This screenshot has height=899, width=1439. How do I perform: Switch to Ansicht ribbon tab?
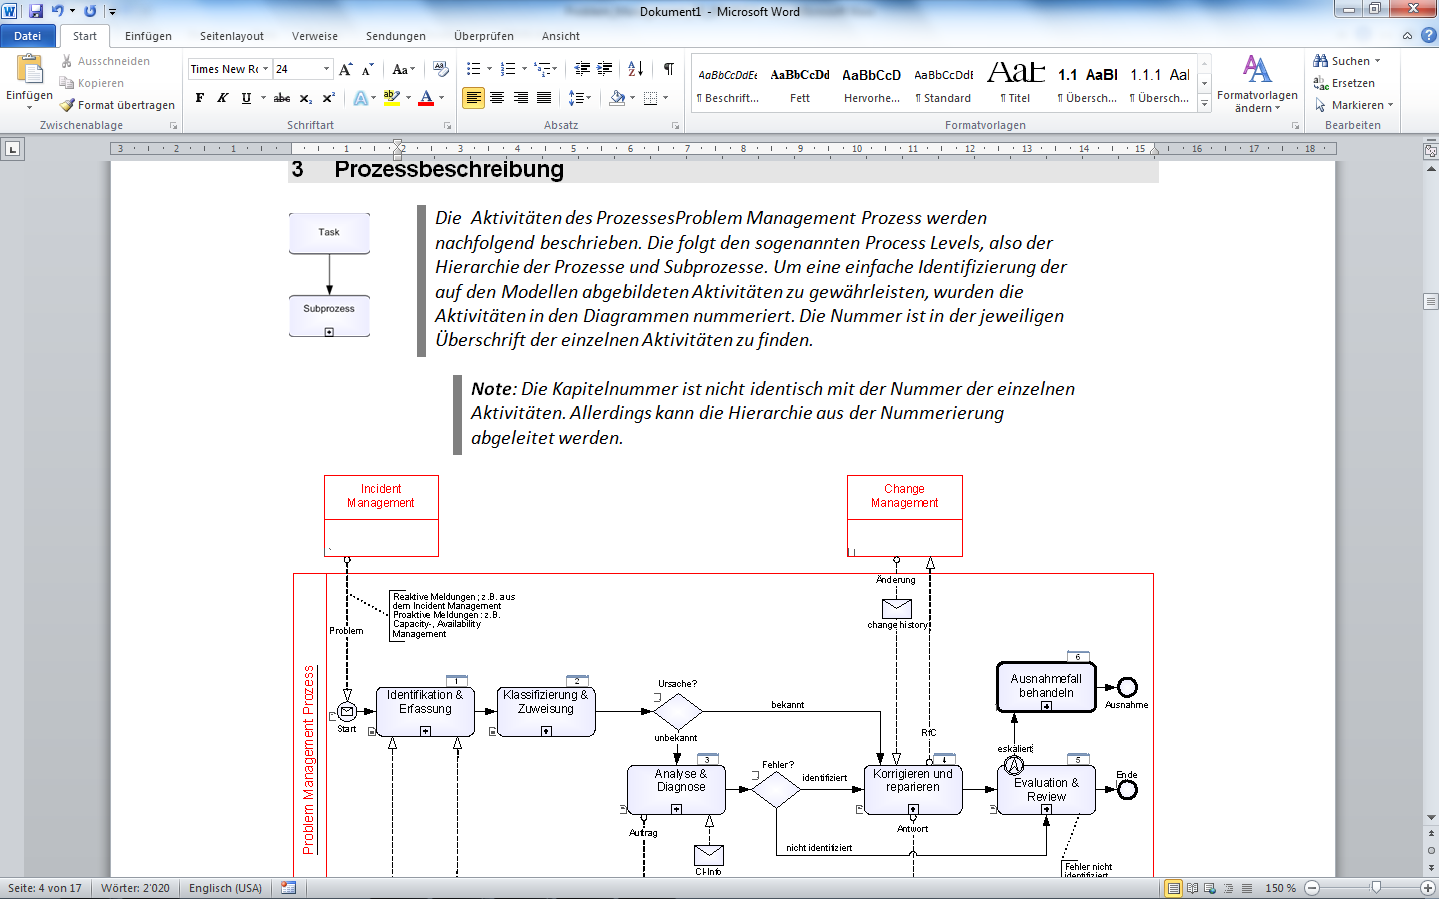pos(561,36)
